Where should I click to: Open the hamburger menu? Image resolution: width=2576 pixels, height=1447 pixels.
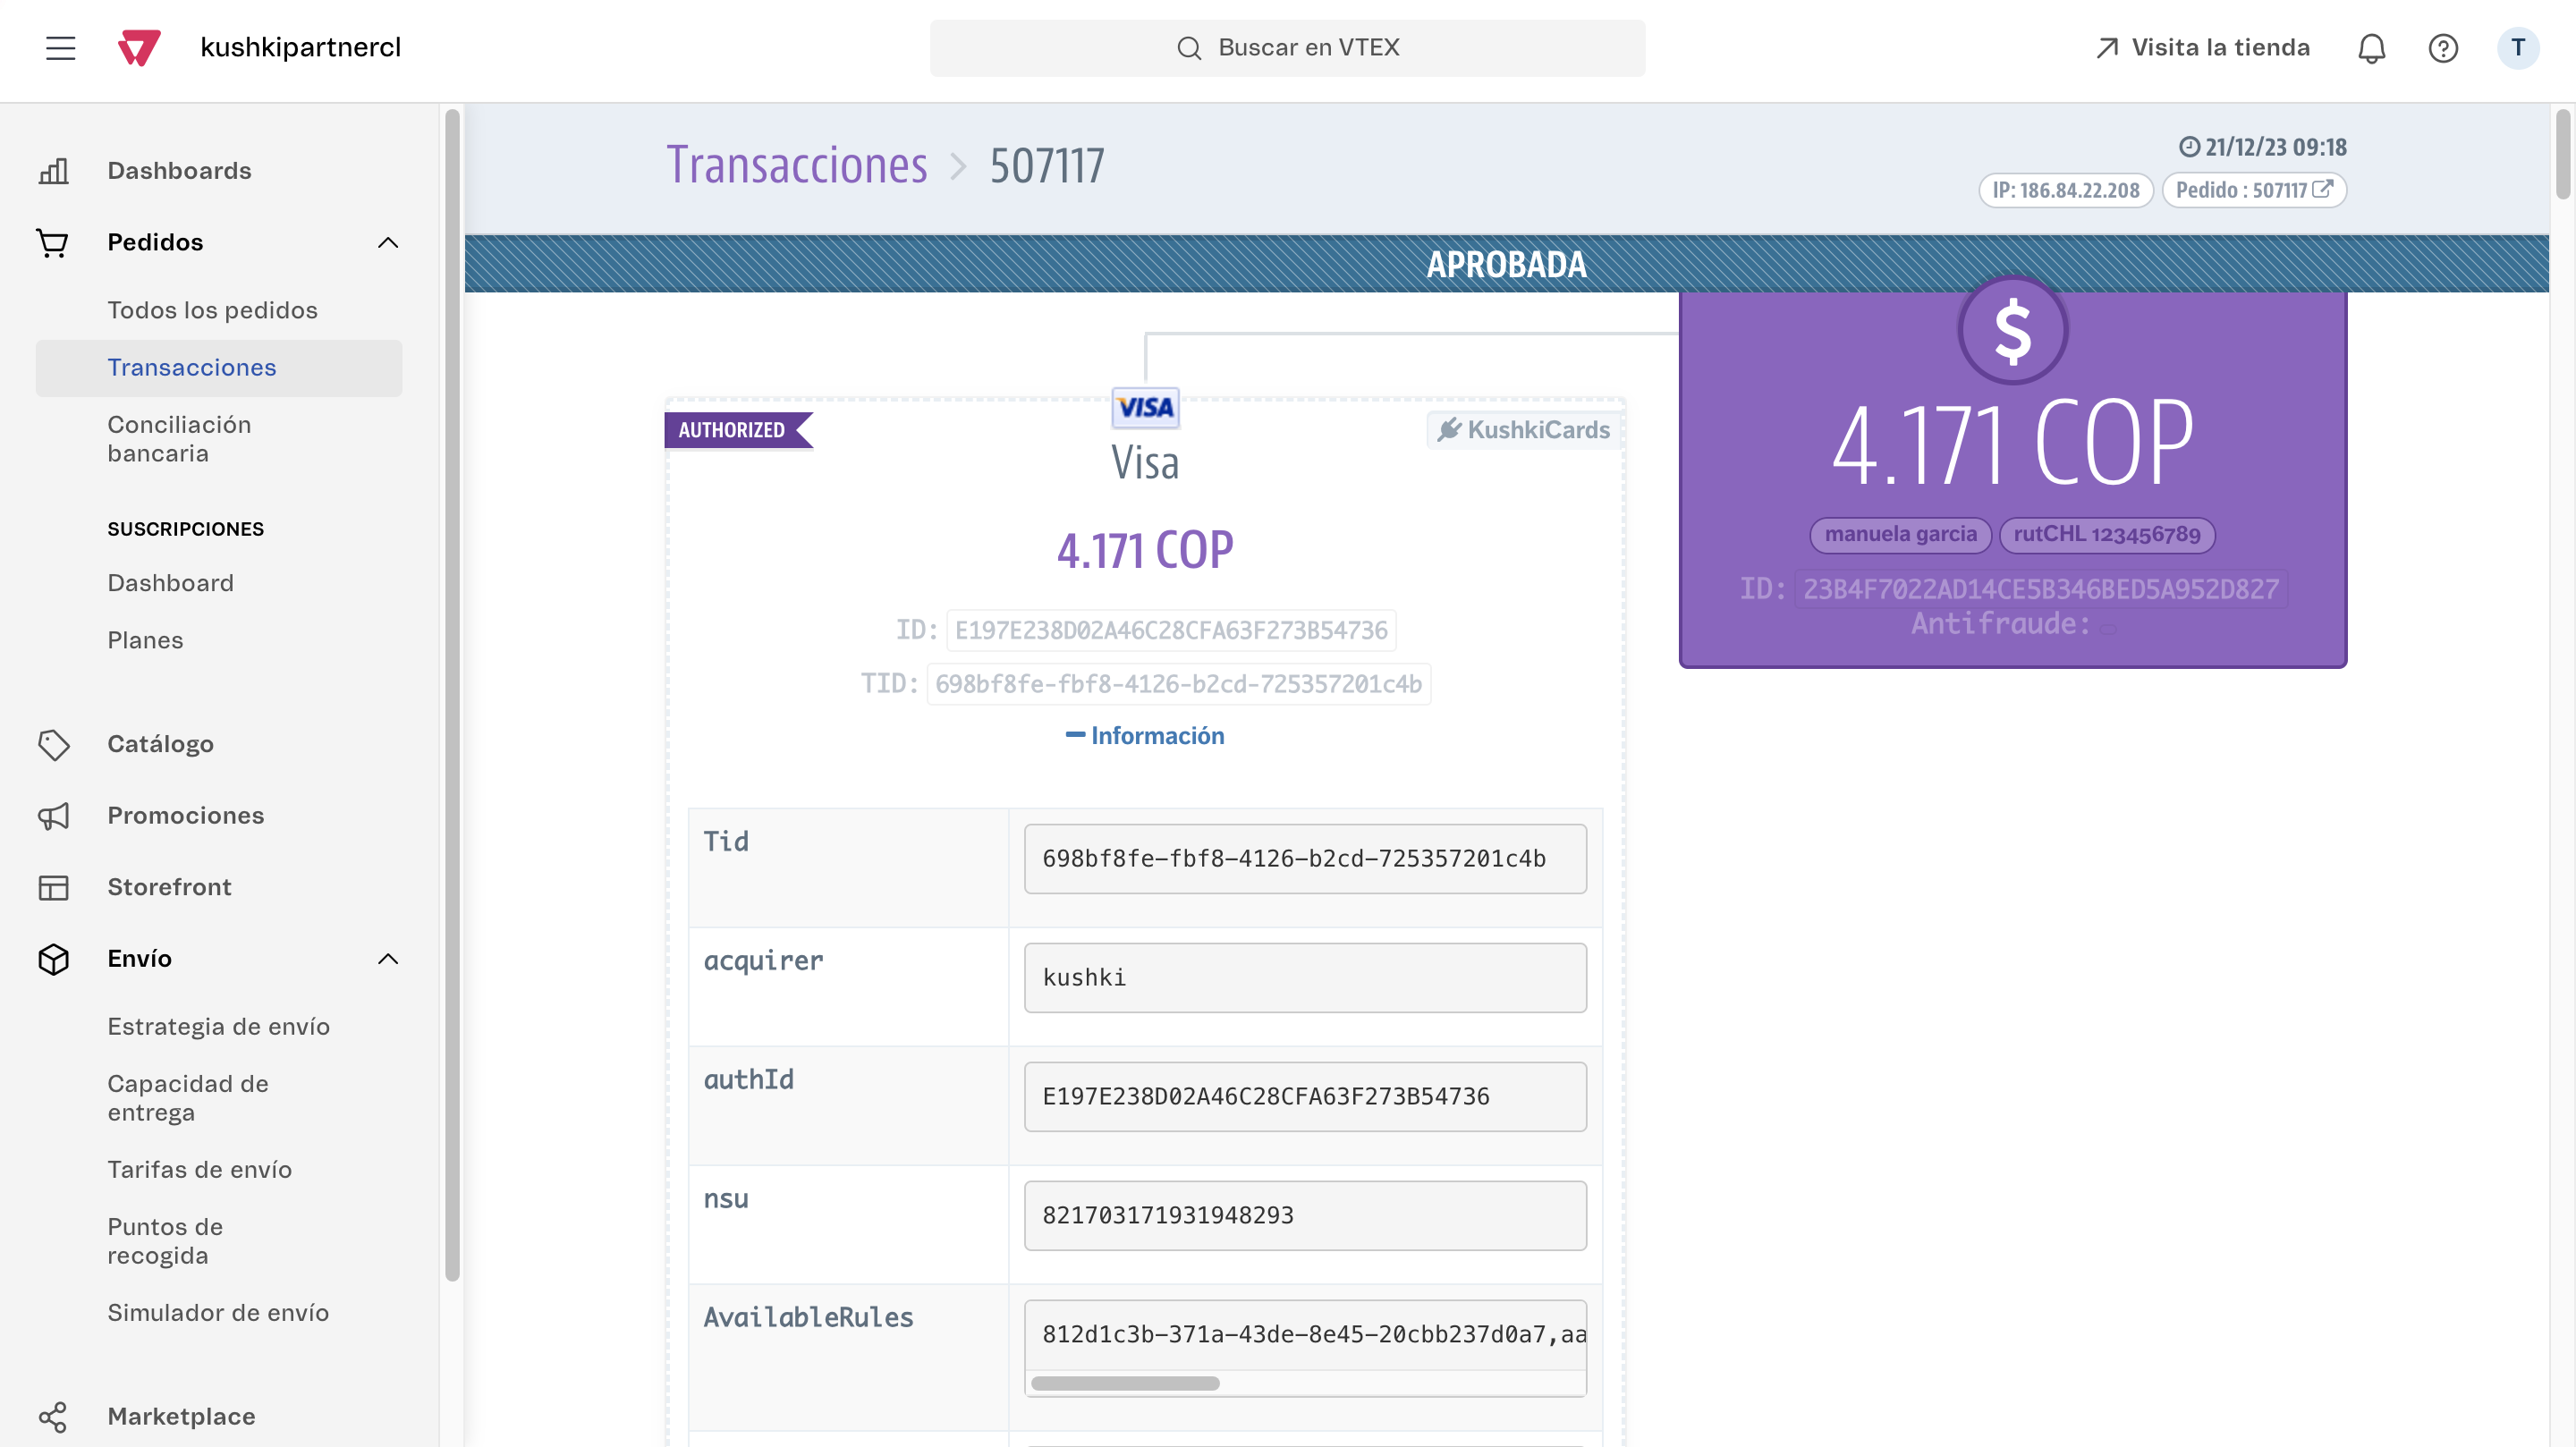[60, 48]
